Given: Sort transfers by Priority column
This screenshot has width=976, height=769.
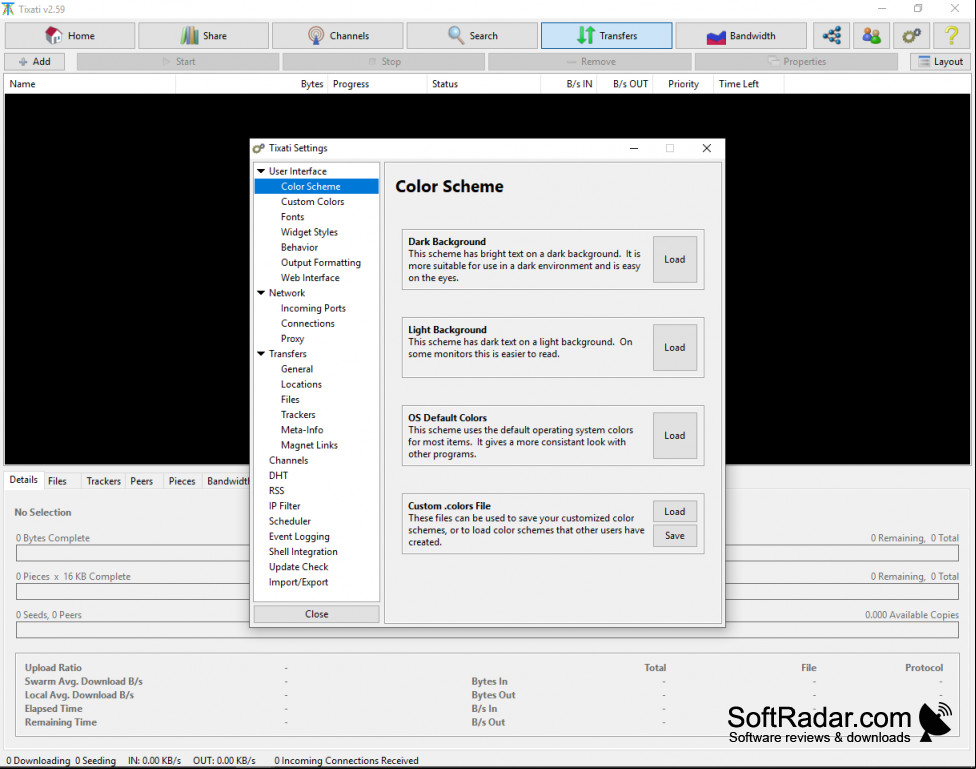Looking at the screenshot, I should point(683,84).
